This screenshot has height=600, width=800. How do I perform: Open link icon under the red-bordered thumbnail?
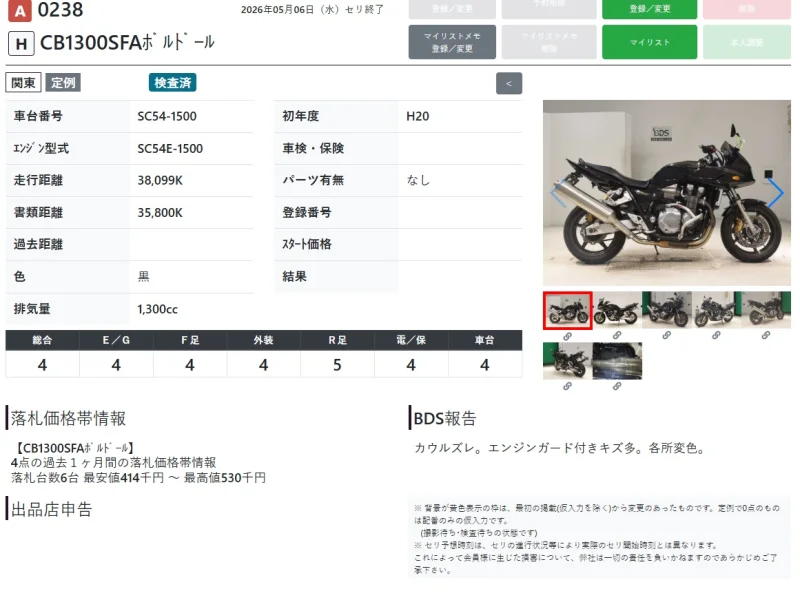[567, 336]
